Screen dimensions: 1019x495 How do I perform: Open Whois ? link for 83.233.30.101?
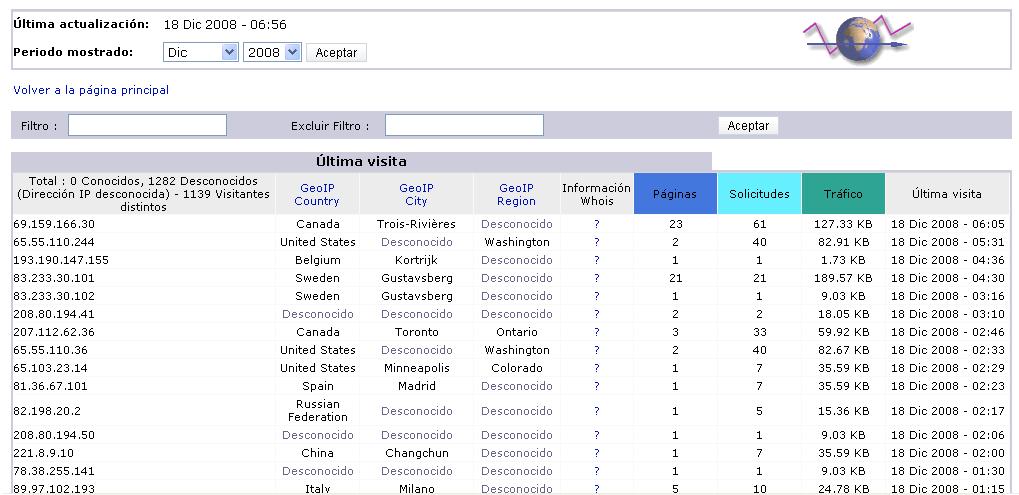point(596,278)
